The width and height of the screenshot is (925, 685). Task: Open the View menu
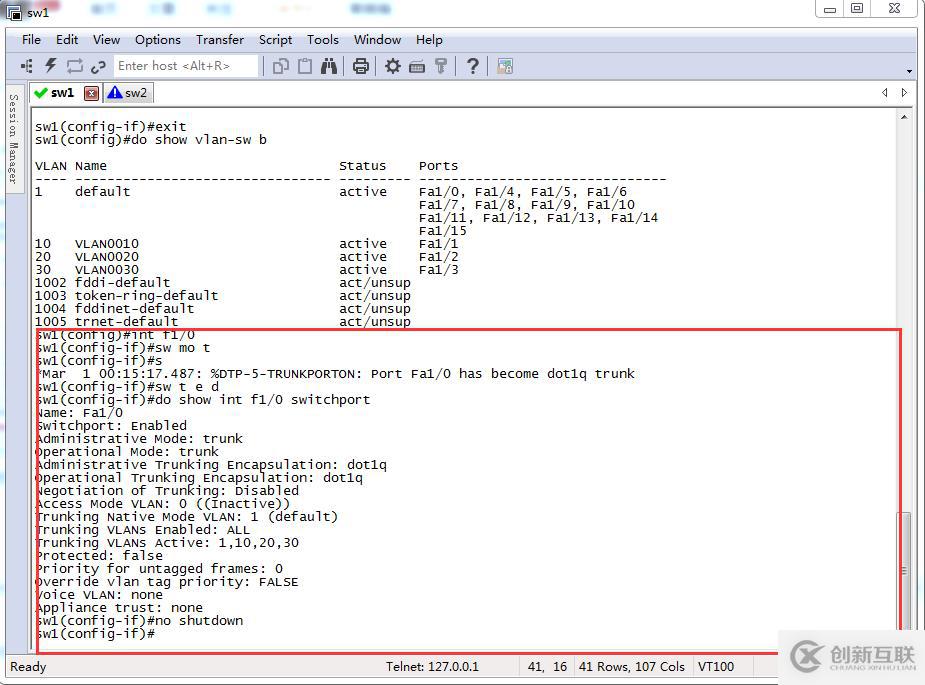click(x=106, y=40)
